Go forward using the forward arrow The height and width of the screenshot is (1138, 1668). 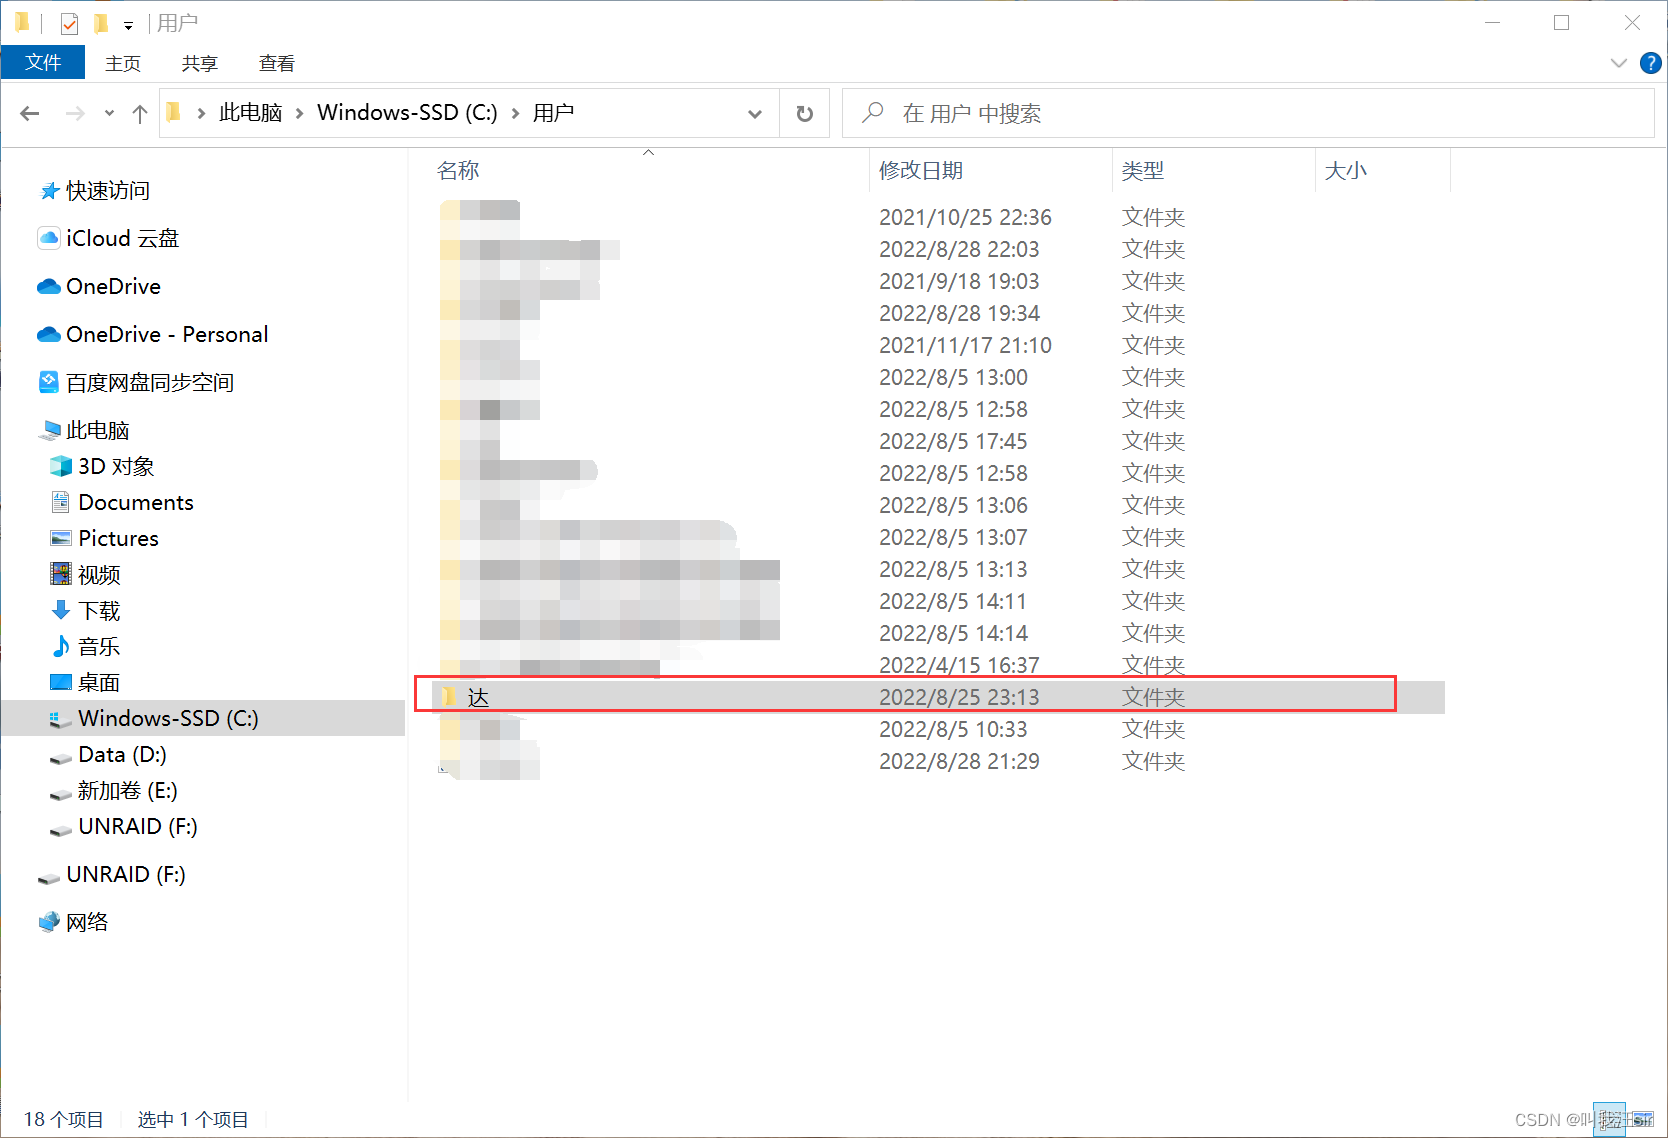[75, 113]
